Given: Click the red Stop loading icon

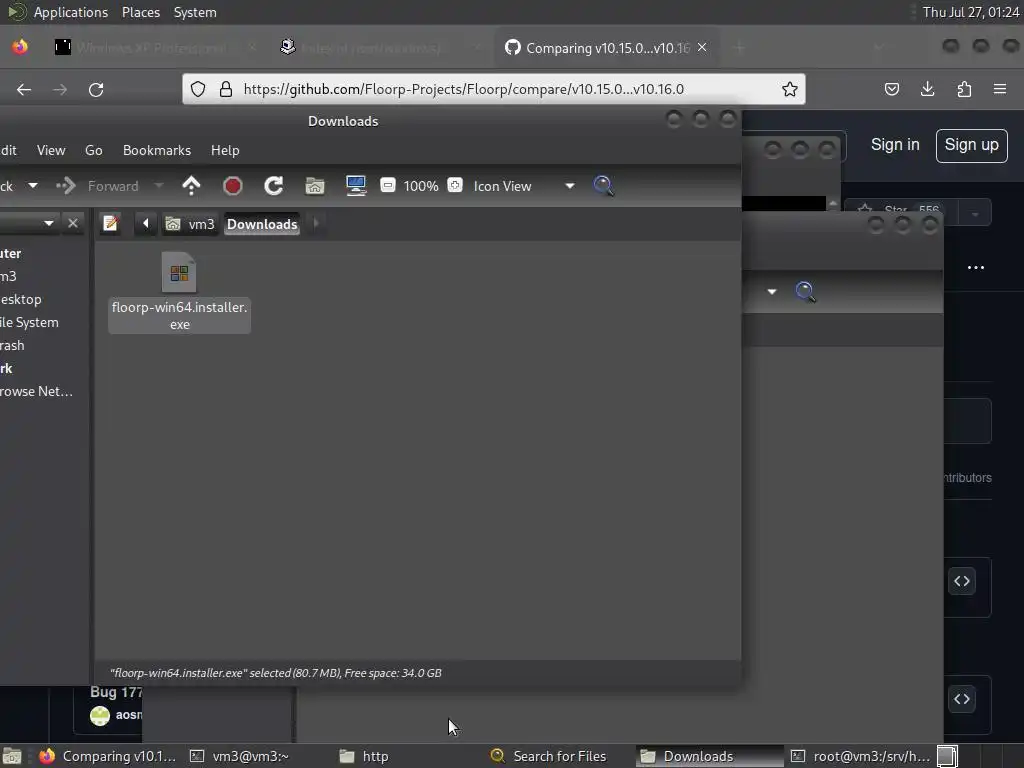Looking at the screenshot, I should click(232, 186).
